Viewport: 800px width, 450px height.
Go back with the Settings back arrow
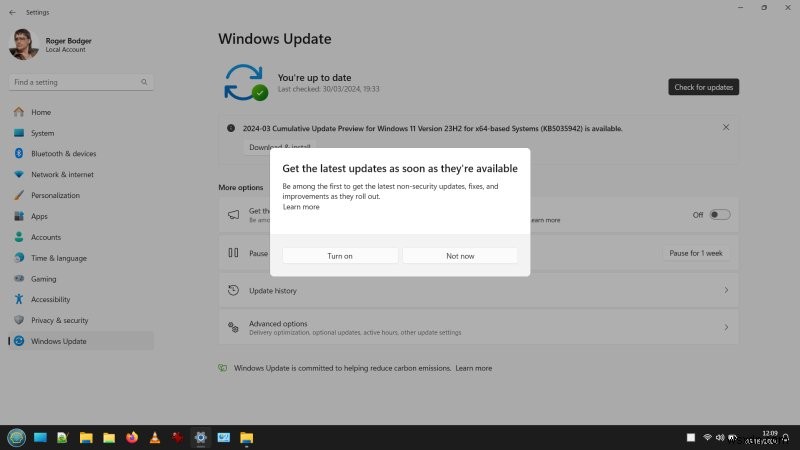pos(12,12)
